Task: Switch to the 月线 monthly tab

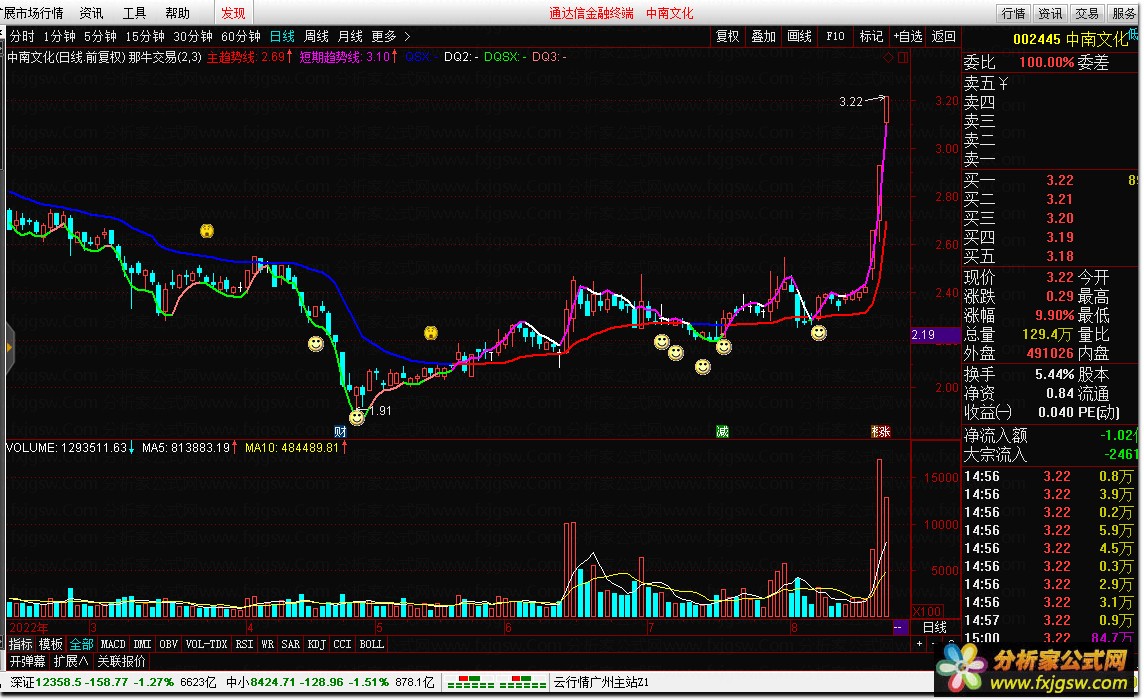Action: point(350,36)
